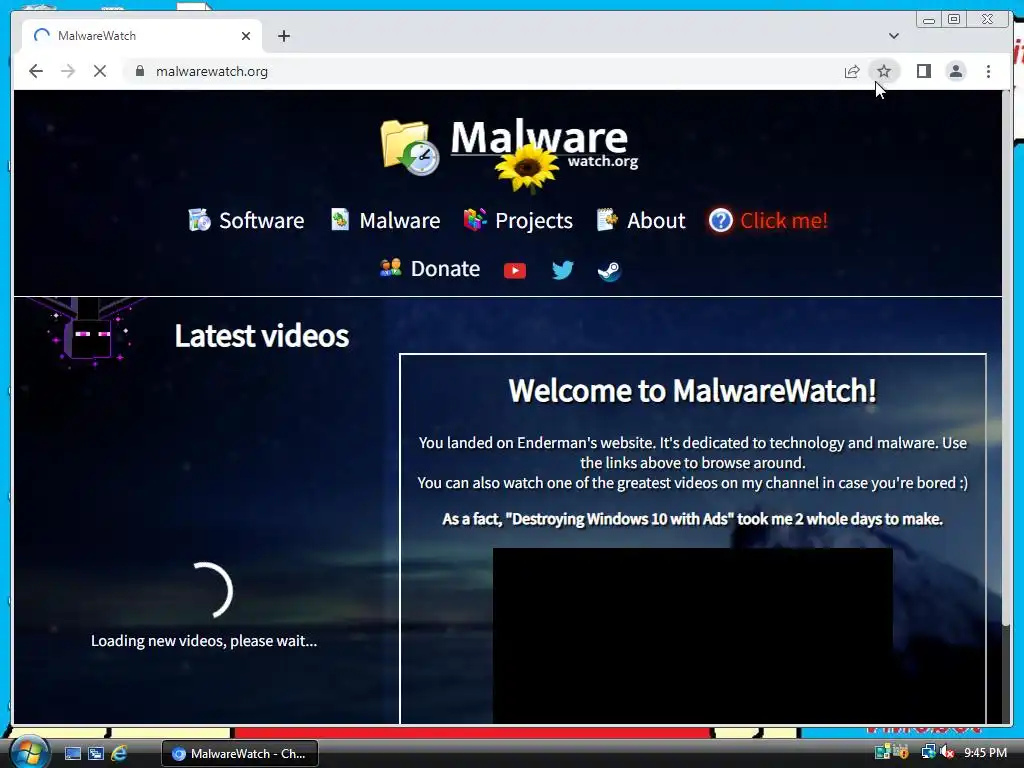Click the share page icon
Viewport: 1024px width, 768px height.
click(852, 71)
